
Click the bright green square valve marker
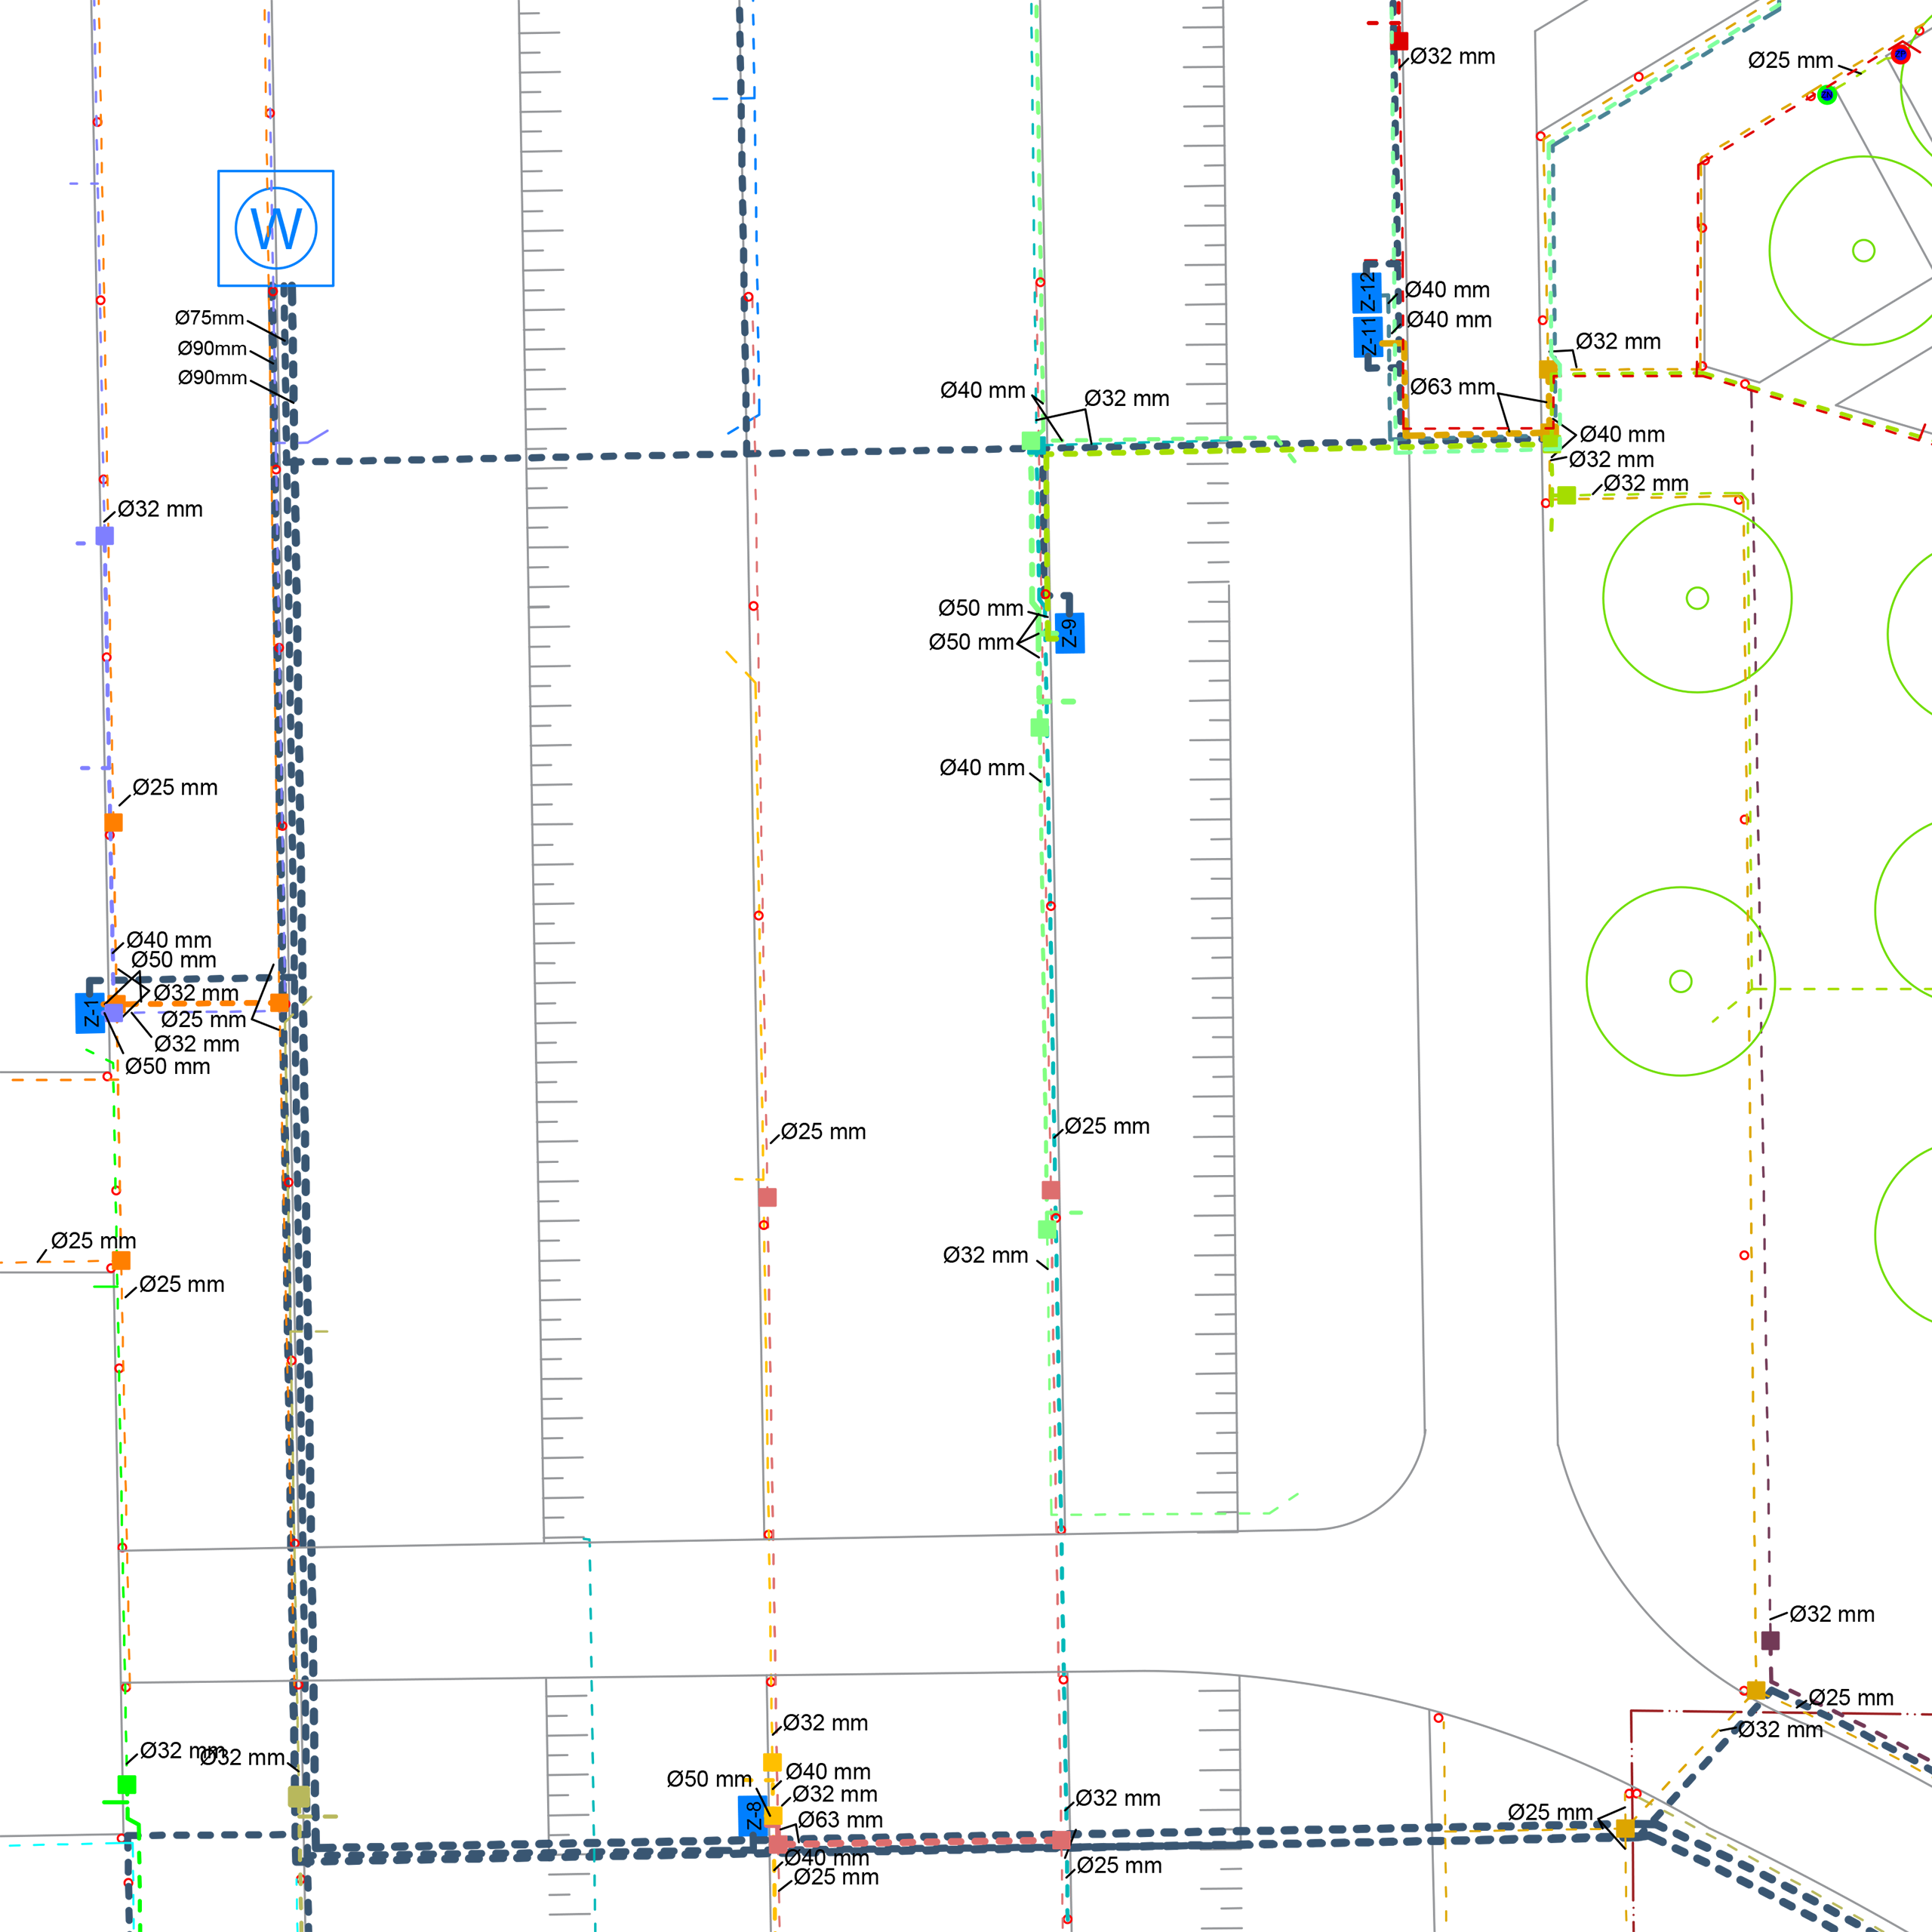click(x=127, y=1784)
